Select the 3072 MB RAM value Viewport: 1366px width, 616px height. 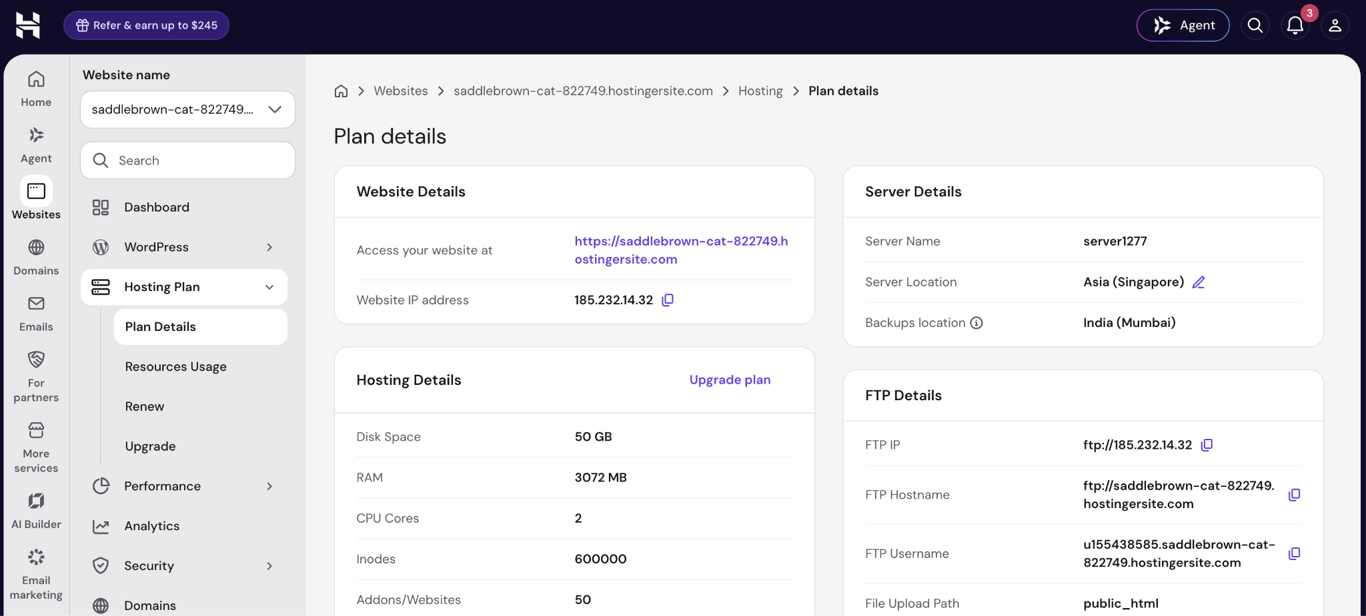click(601, 478)
